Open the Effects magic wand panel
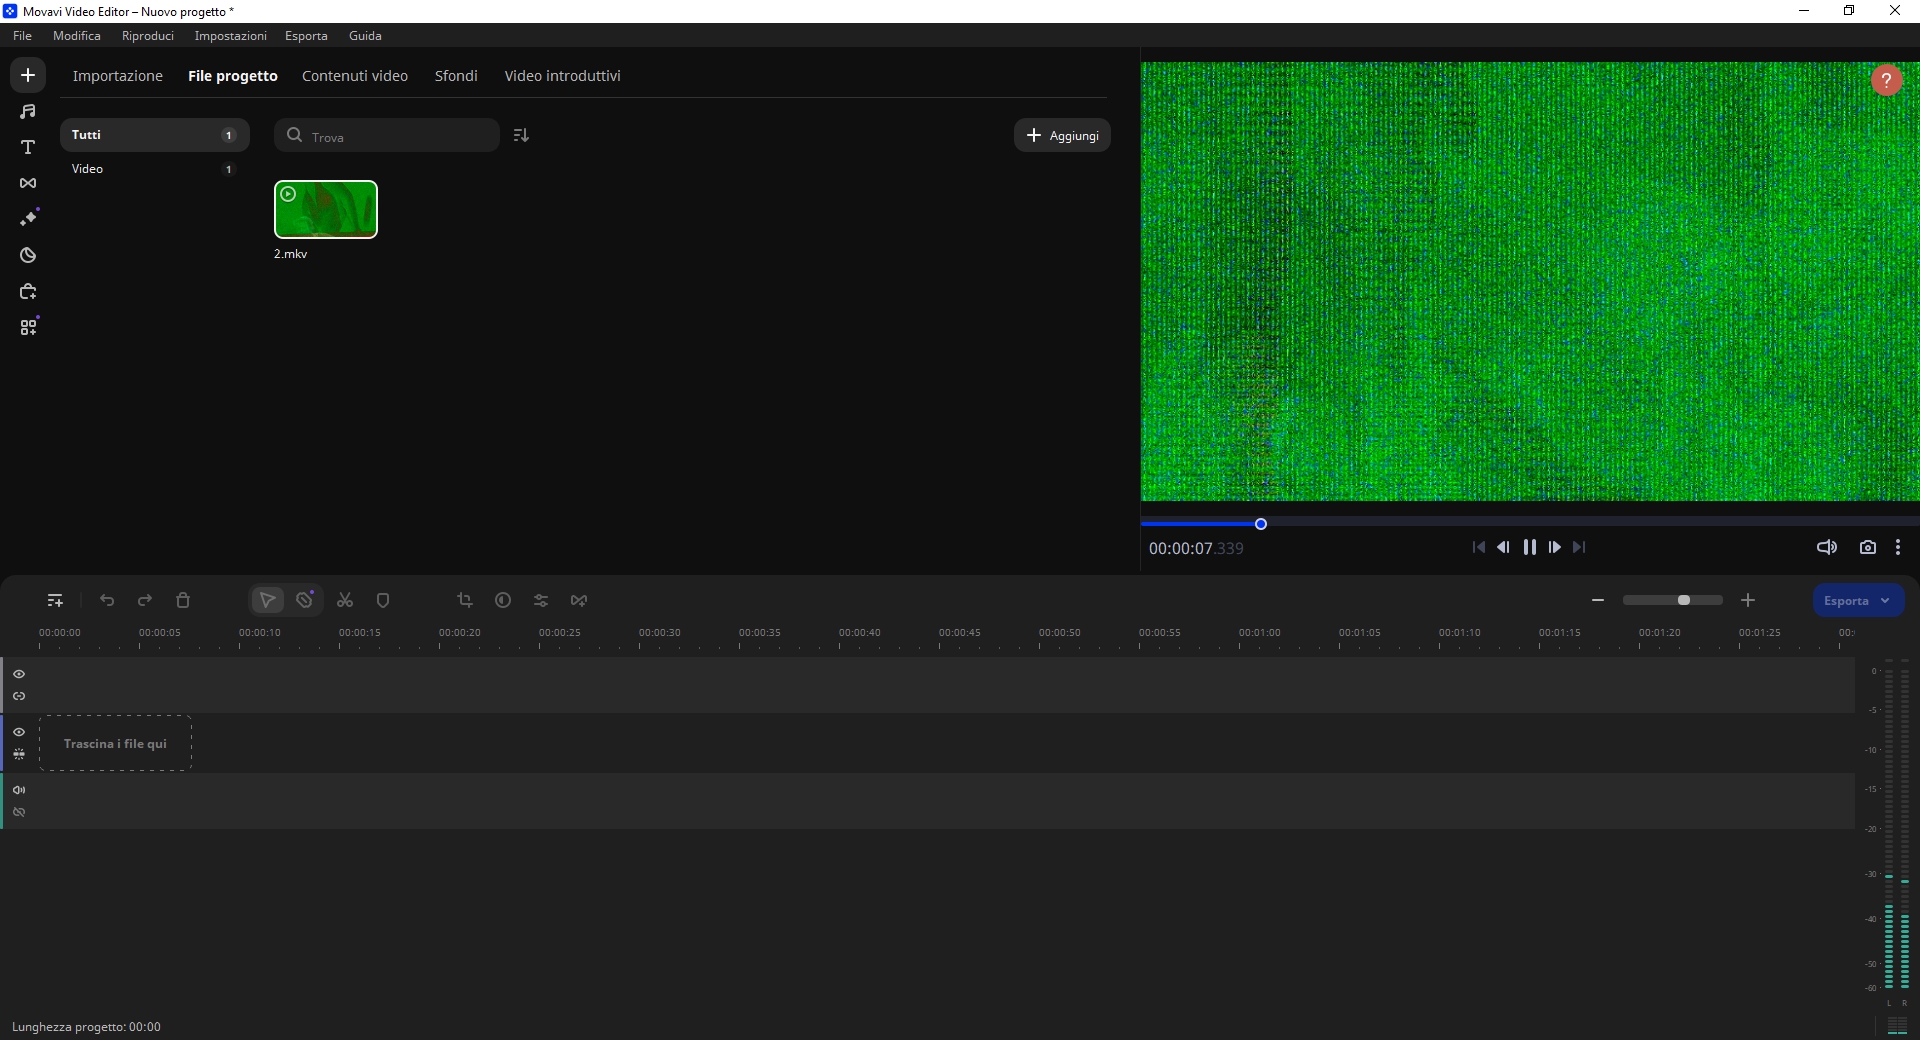This screenshot has width=1920, height=1040. pos(28,218)
